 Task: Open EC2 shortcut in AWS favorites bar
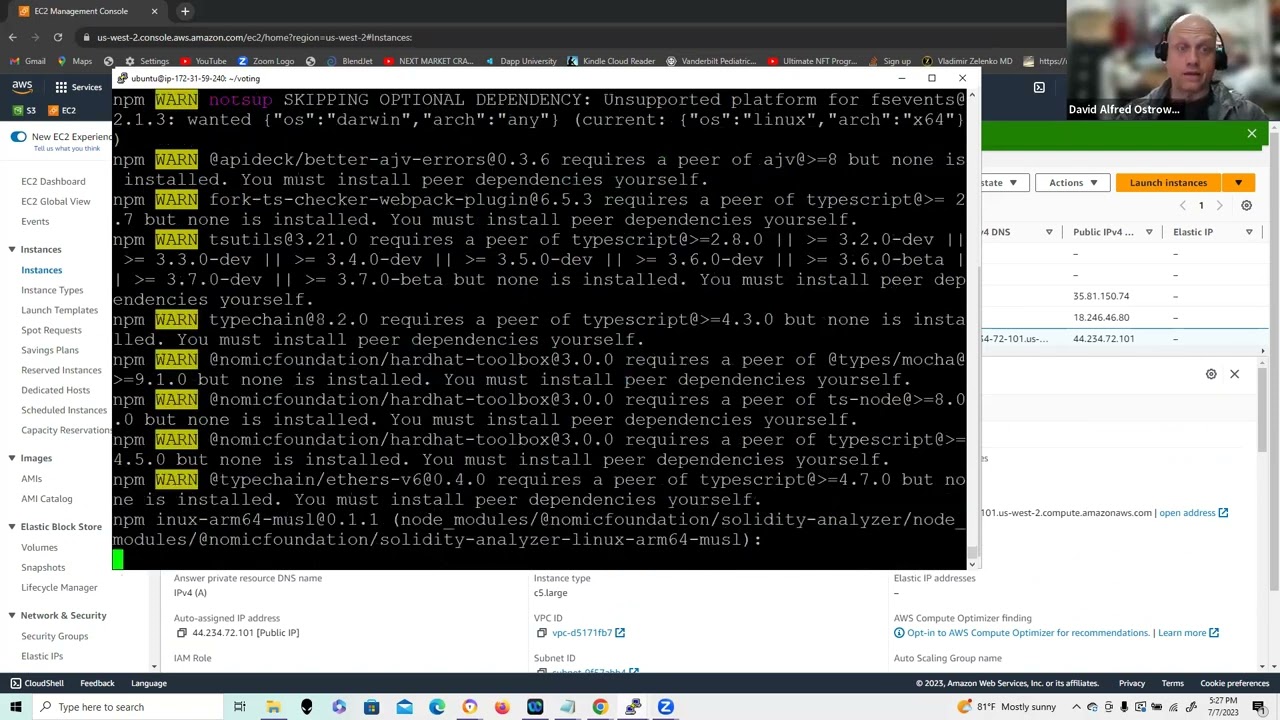[62, 110]
